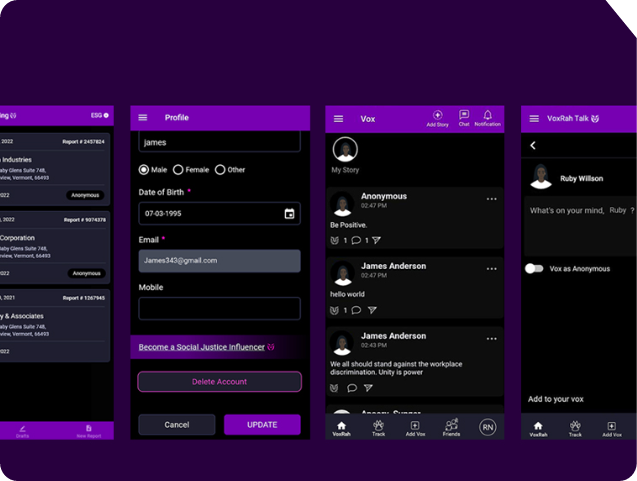Image resolution: width=637 pixels, height=481 pixels.
Task: Go back with the arrow on VoxRah Talk
Action: tap(533, 145)
